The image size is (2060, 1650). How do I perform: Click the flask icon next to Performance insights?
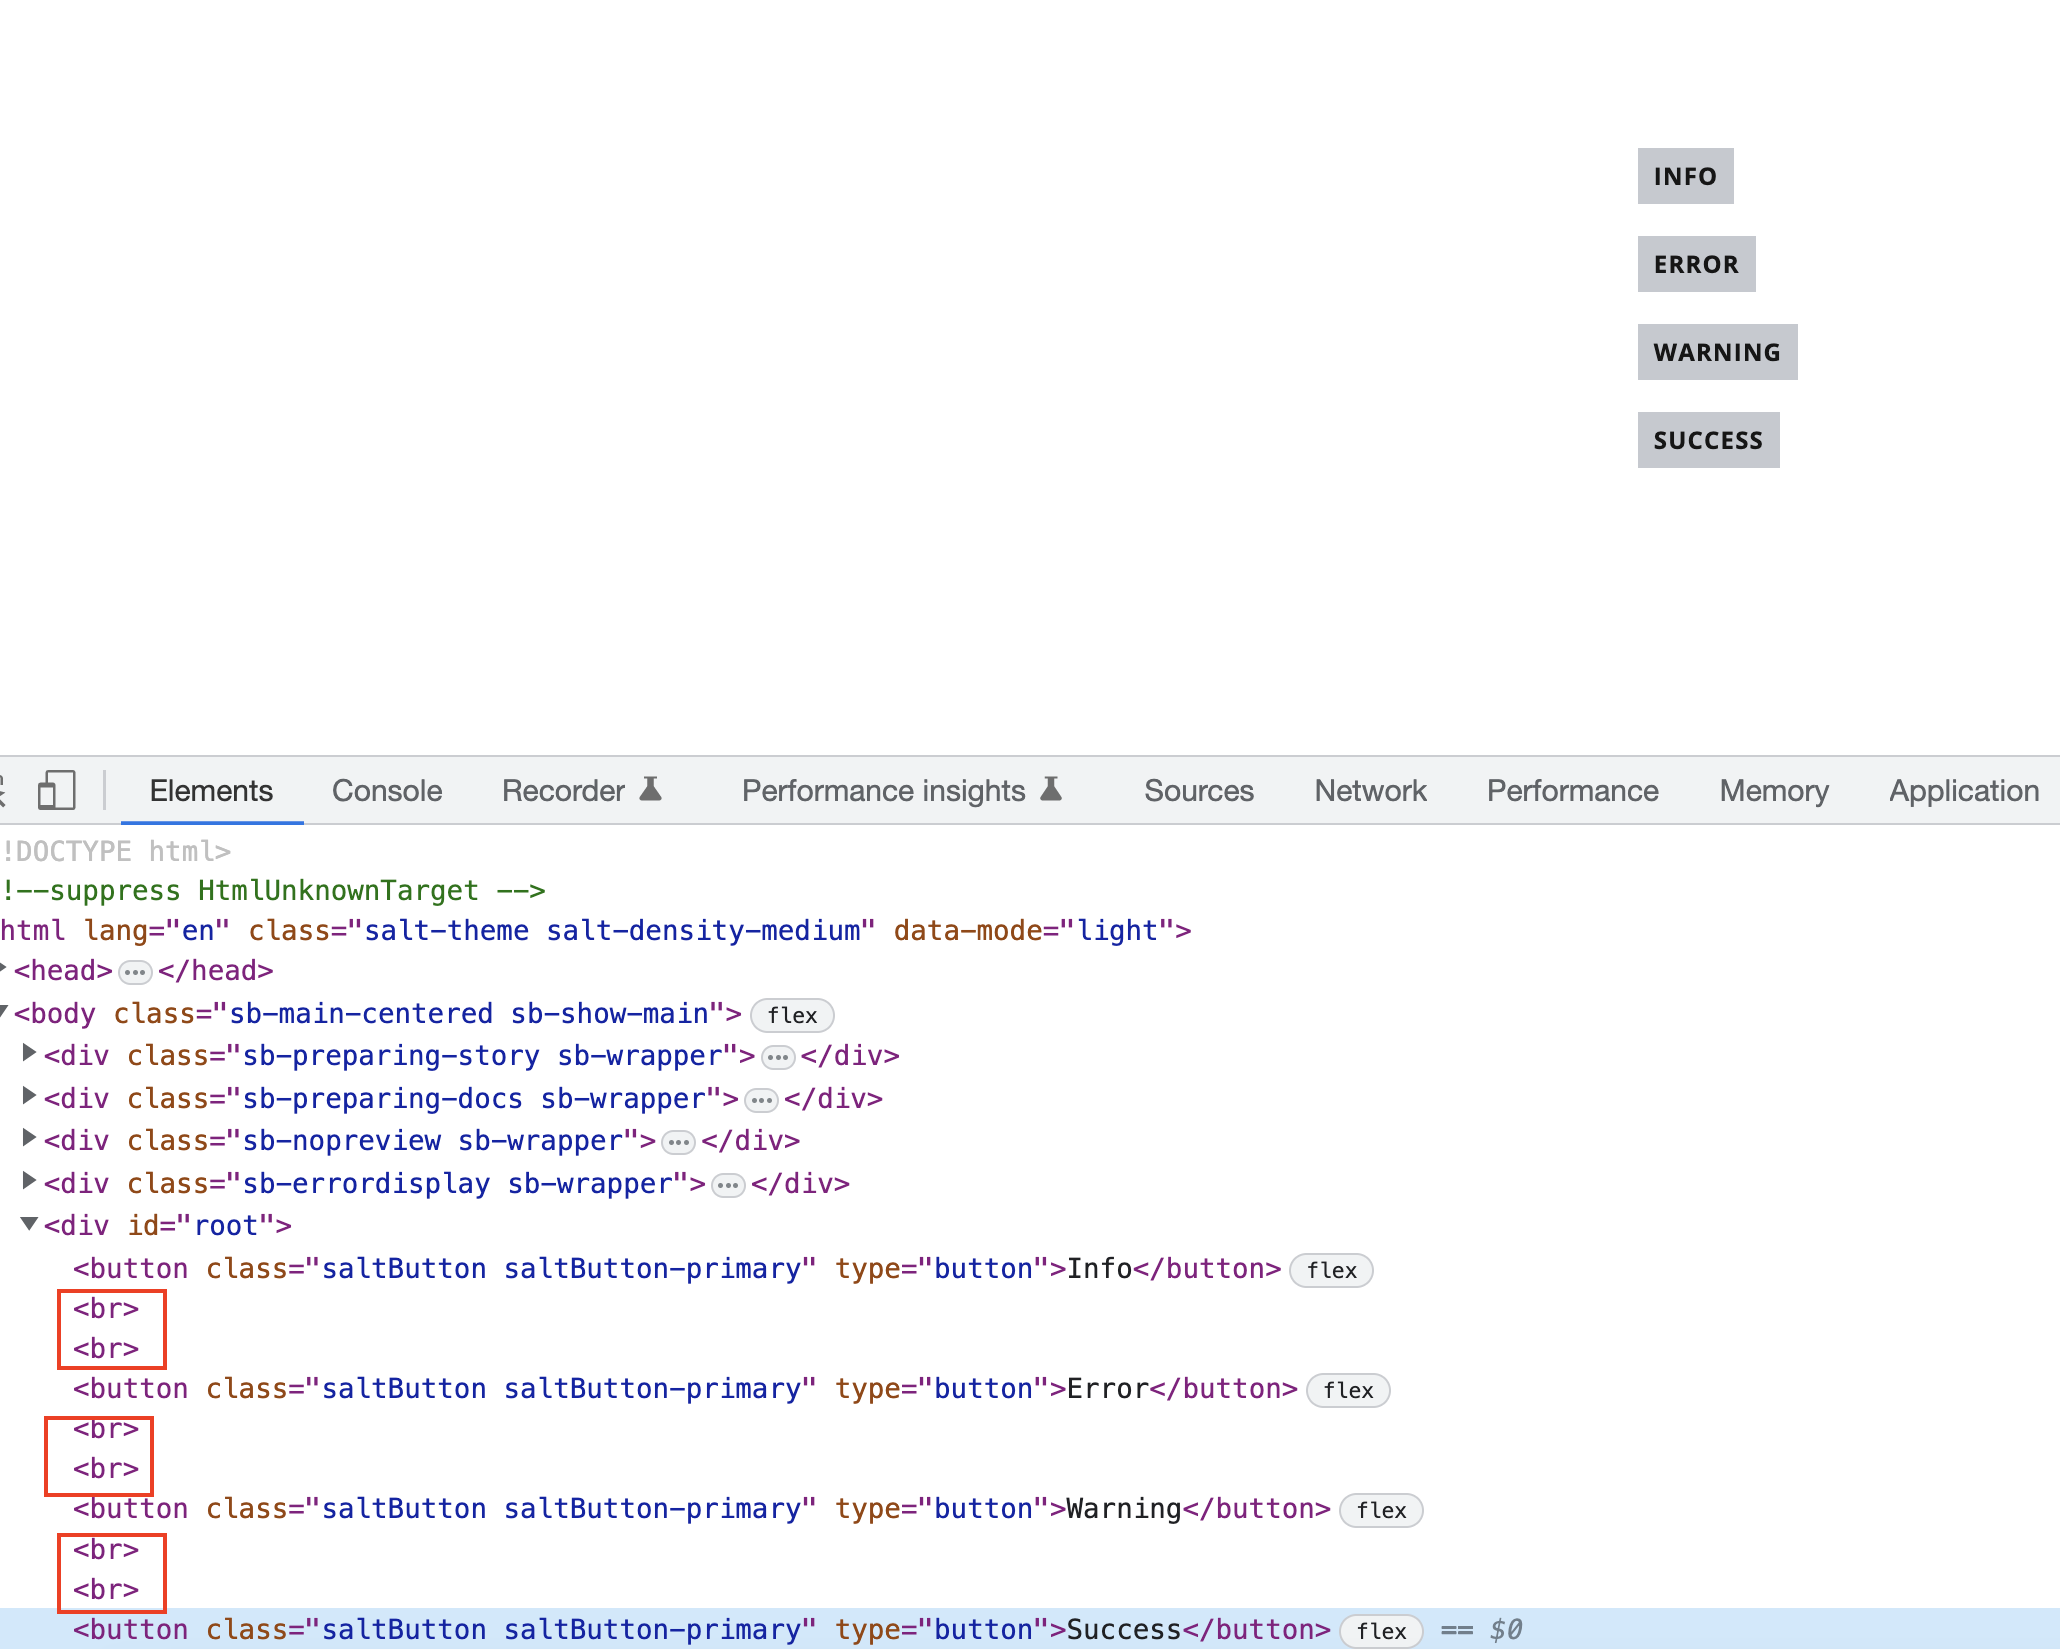(1051, 789)
